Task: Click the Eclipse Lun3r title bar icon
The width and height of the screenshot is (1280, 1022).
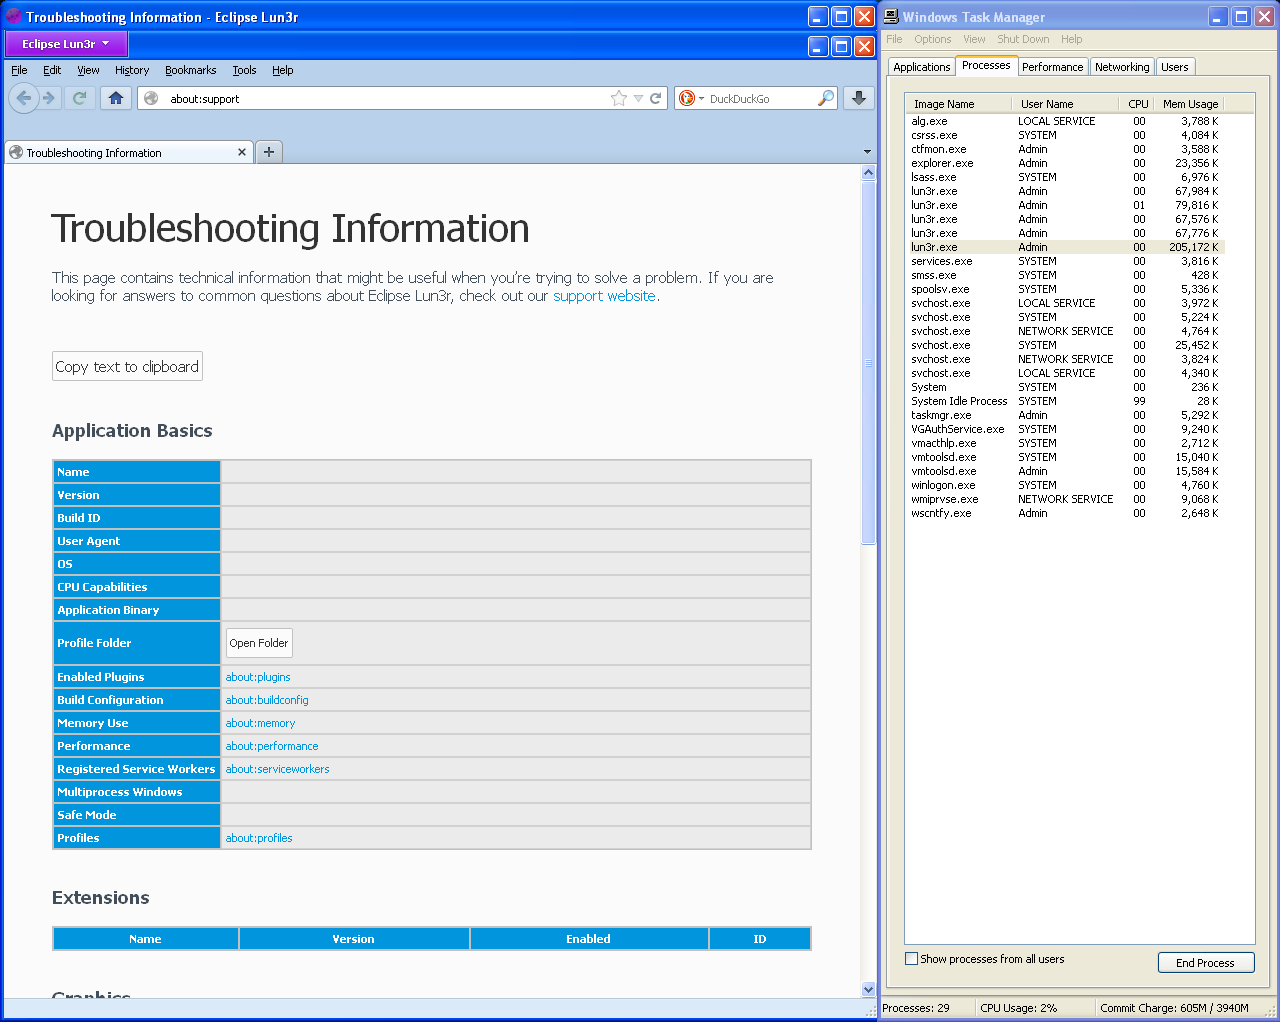Action: (14, 16)
